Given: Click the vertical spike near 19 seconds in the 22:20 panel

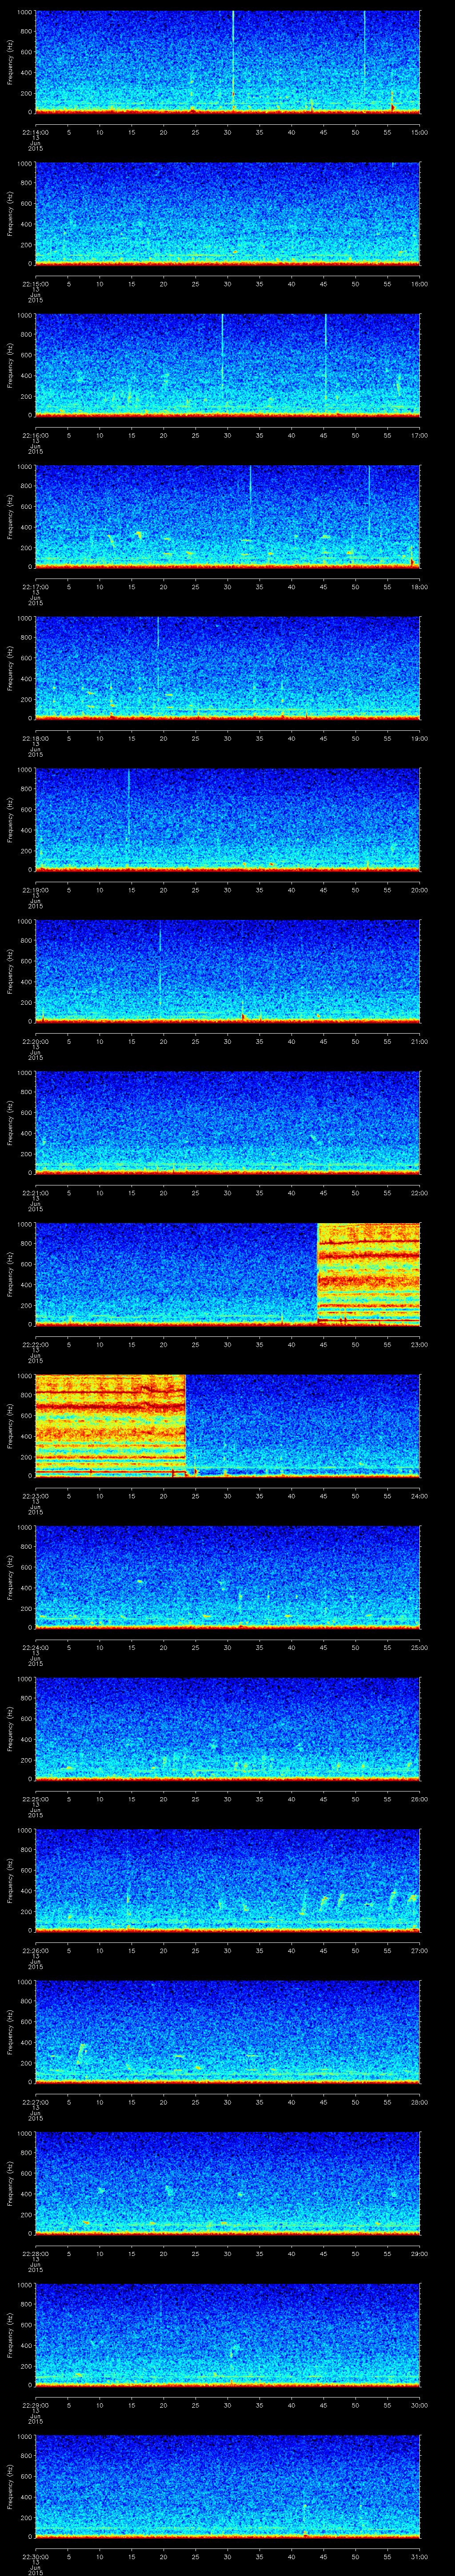Looking at the screenshot, I should click(x=160, y=955).
